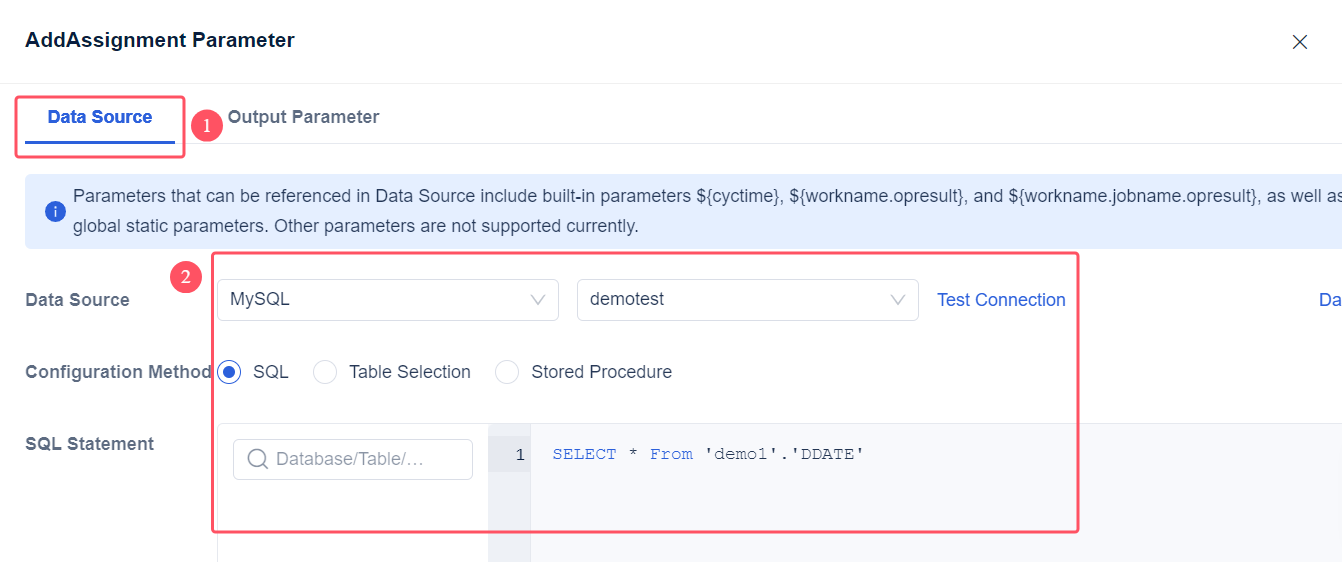Close the AddAssignment Parameter dialog
Screen dimensions: 1342x562
pos(1299,42)
